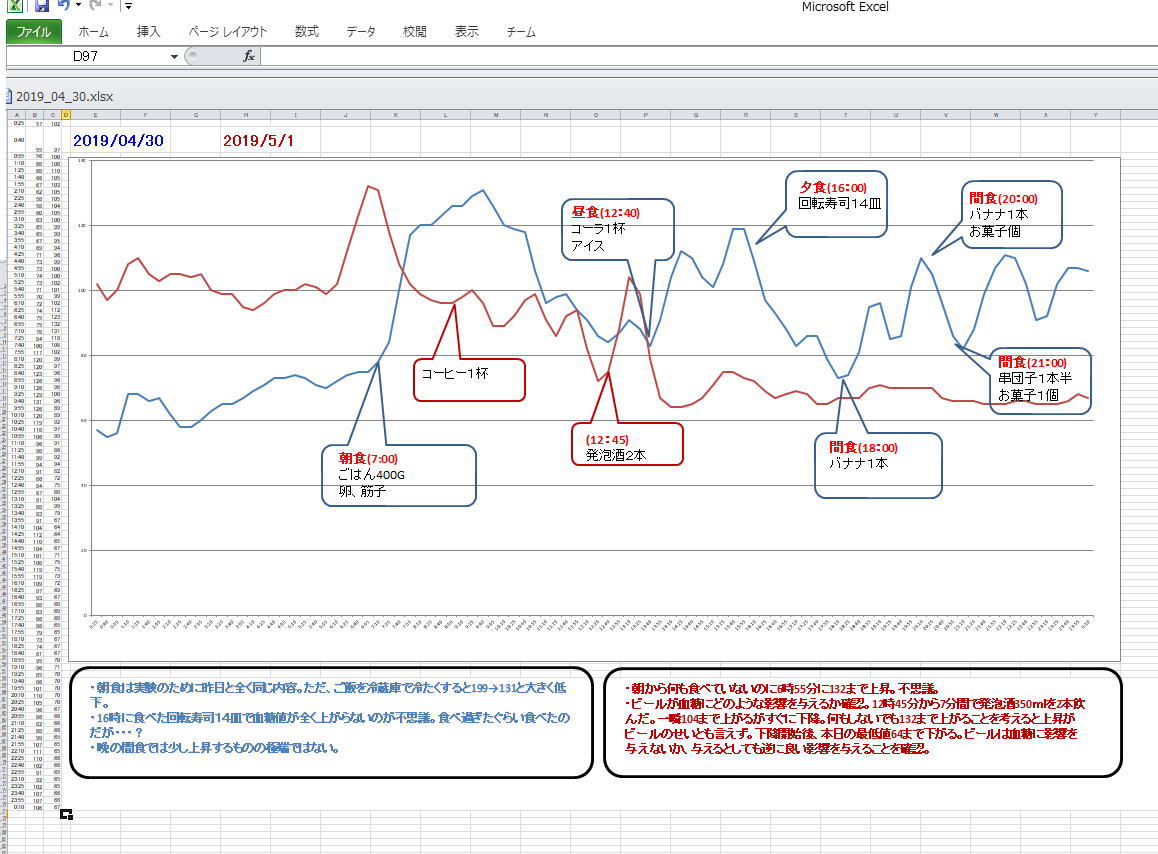
Task: Open the Undo history dropdown arrow
Action: [x=78, y=7]
